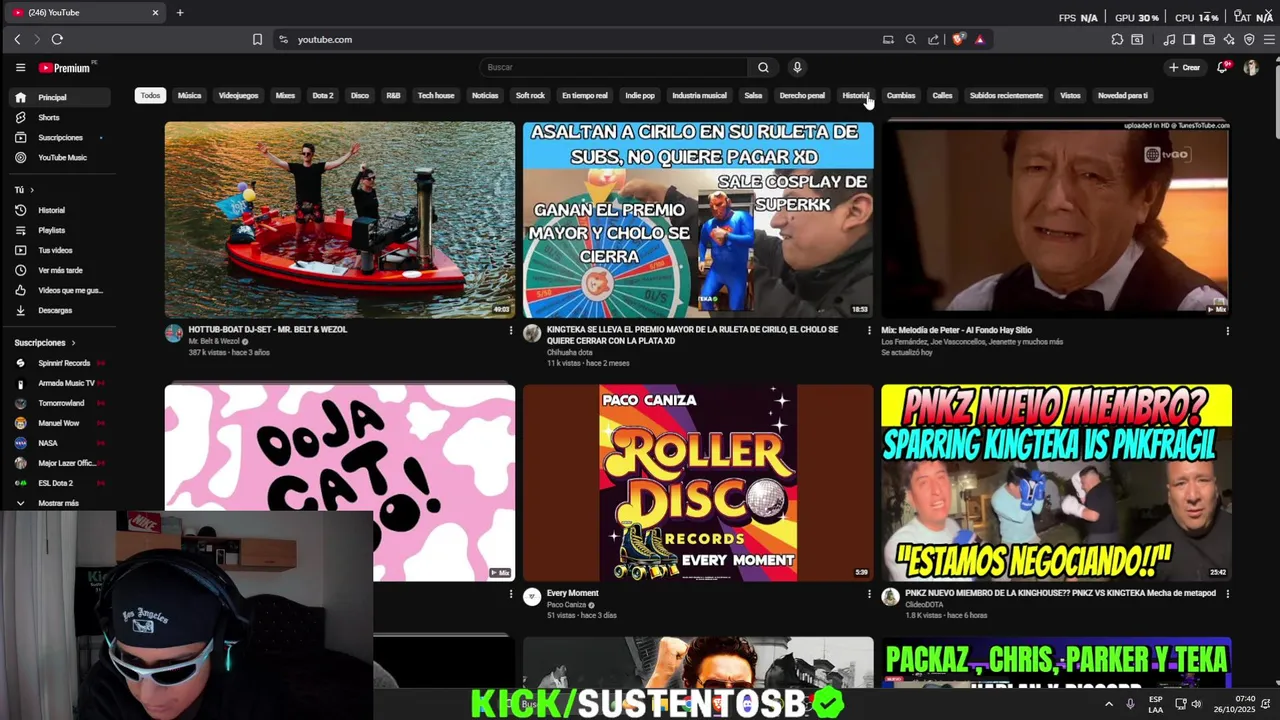1280x720 pixels.
Task: Click the zoom magnifier in address bar
Action: (x=910, y=39)
